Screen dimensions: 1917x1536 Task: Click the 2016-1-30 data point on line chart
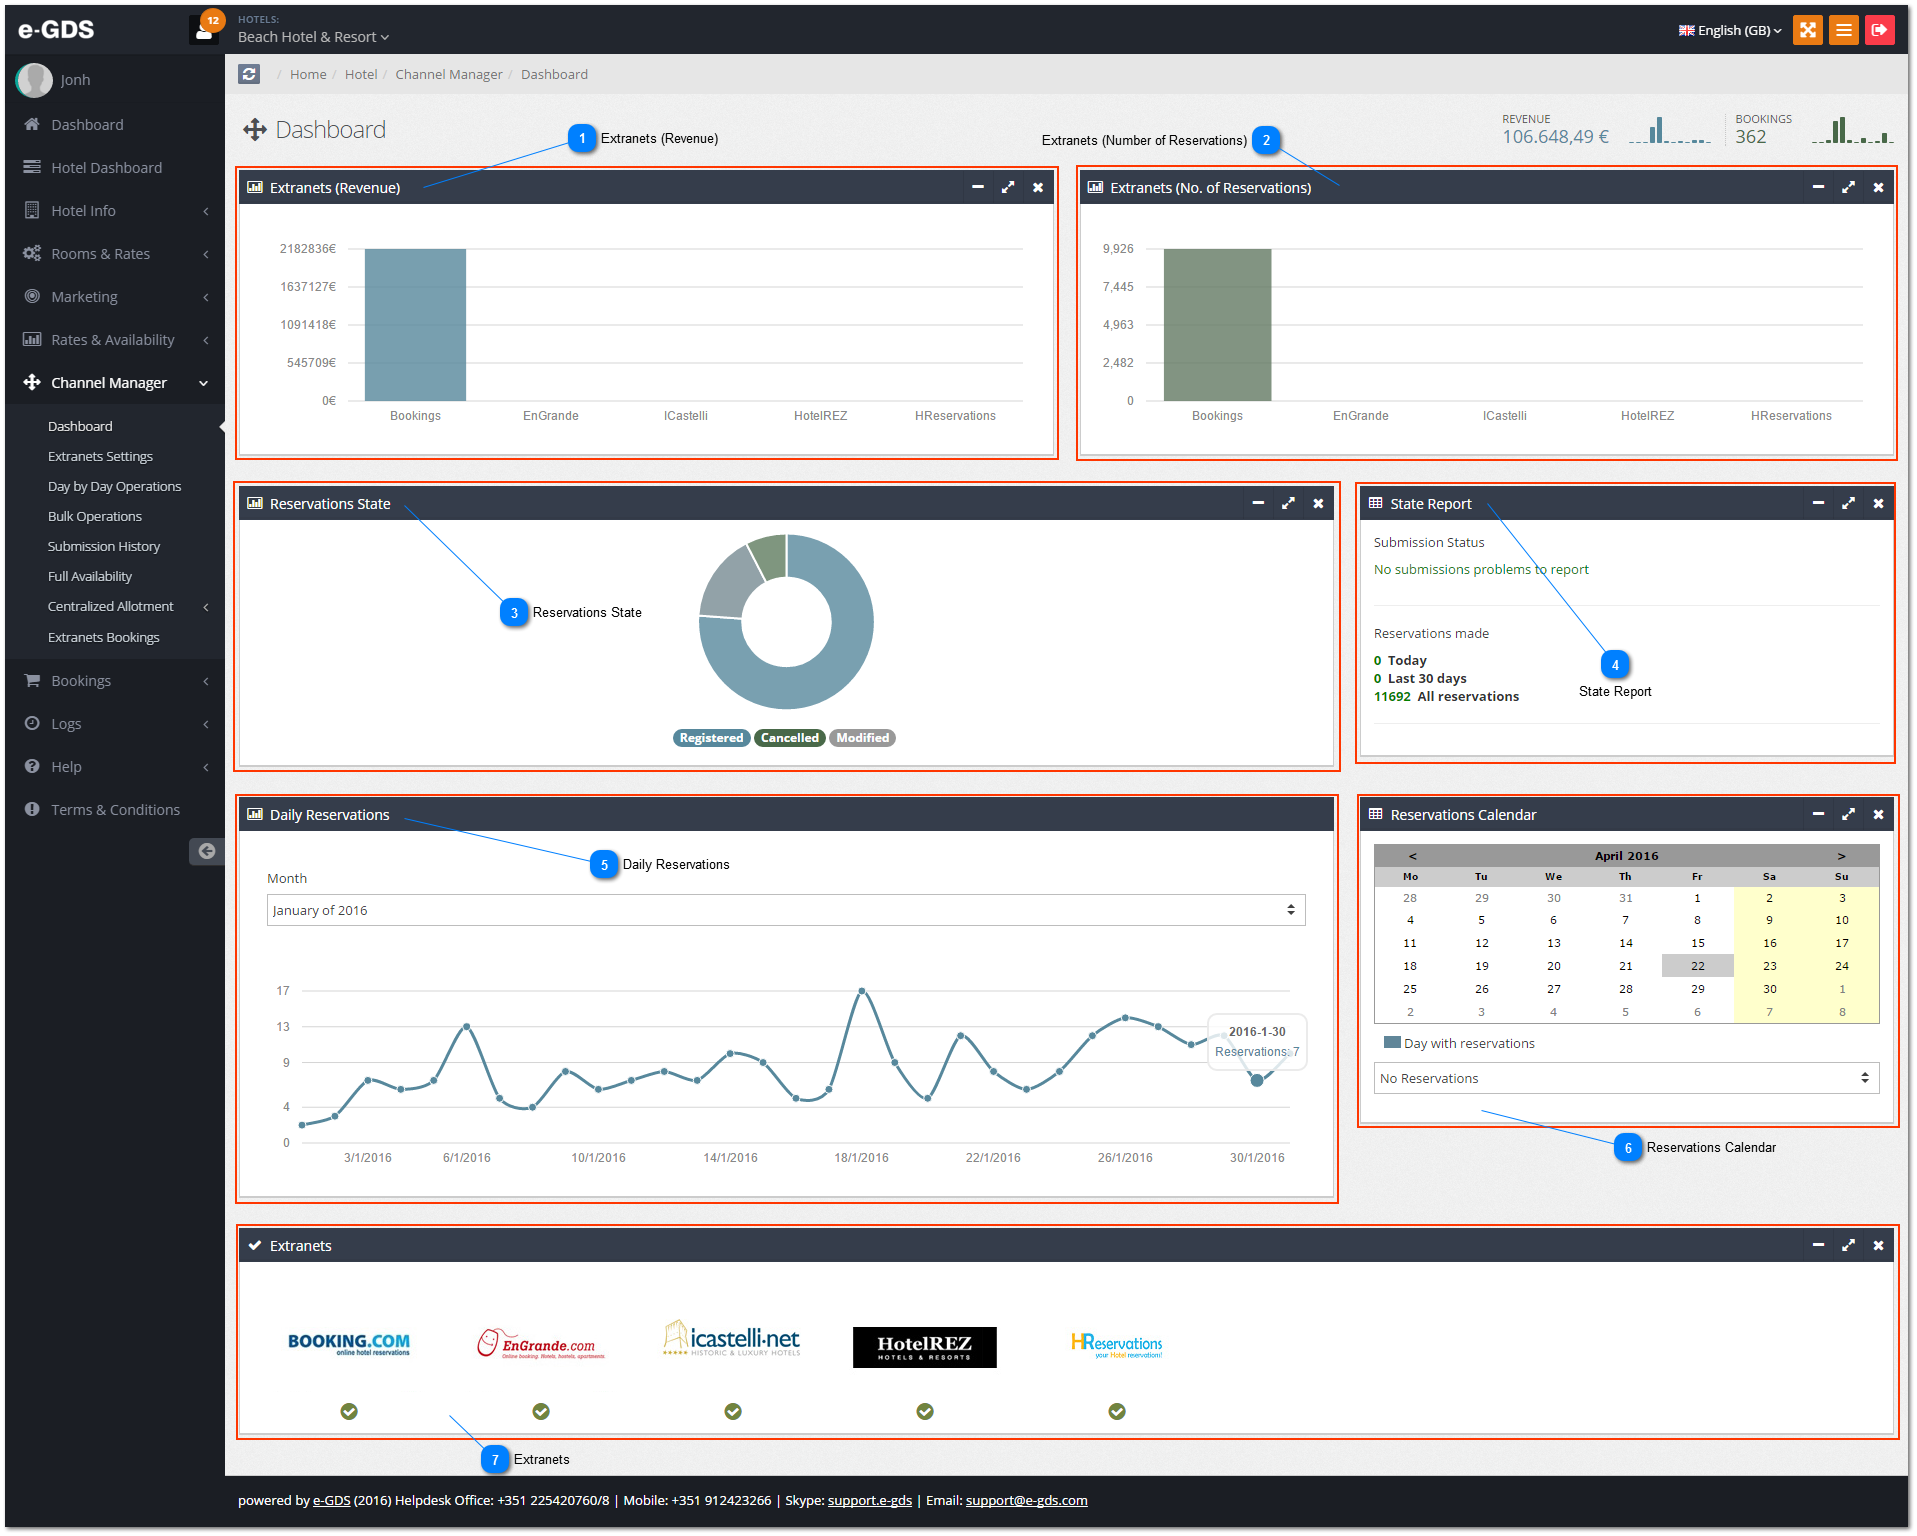(1257, 1080)
